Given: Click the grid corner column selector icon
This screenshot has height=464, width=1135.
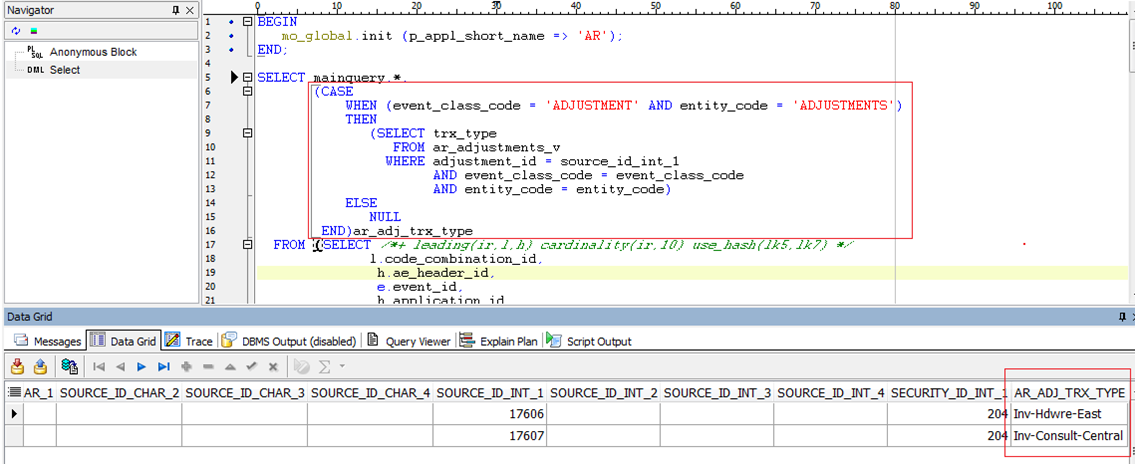Looking at the screenshot, I should point(12,392).
